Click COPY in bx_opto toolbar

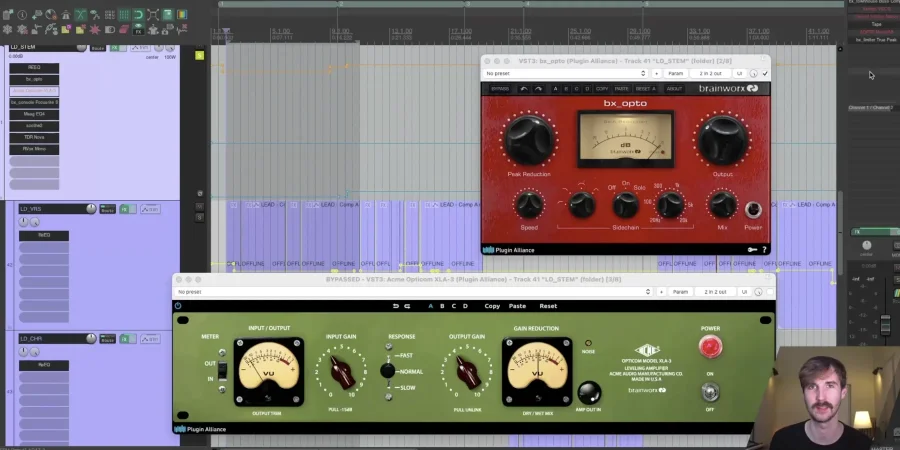[602, 89]
